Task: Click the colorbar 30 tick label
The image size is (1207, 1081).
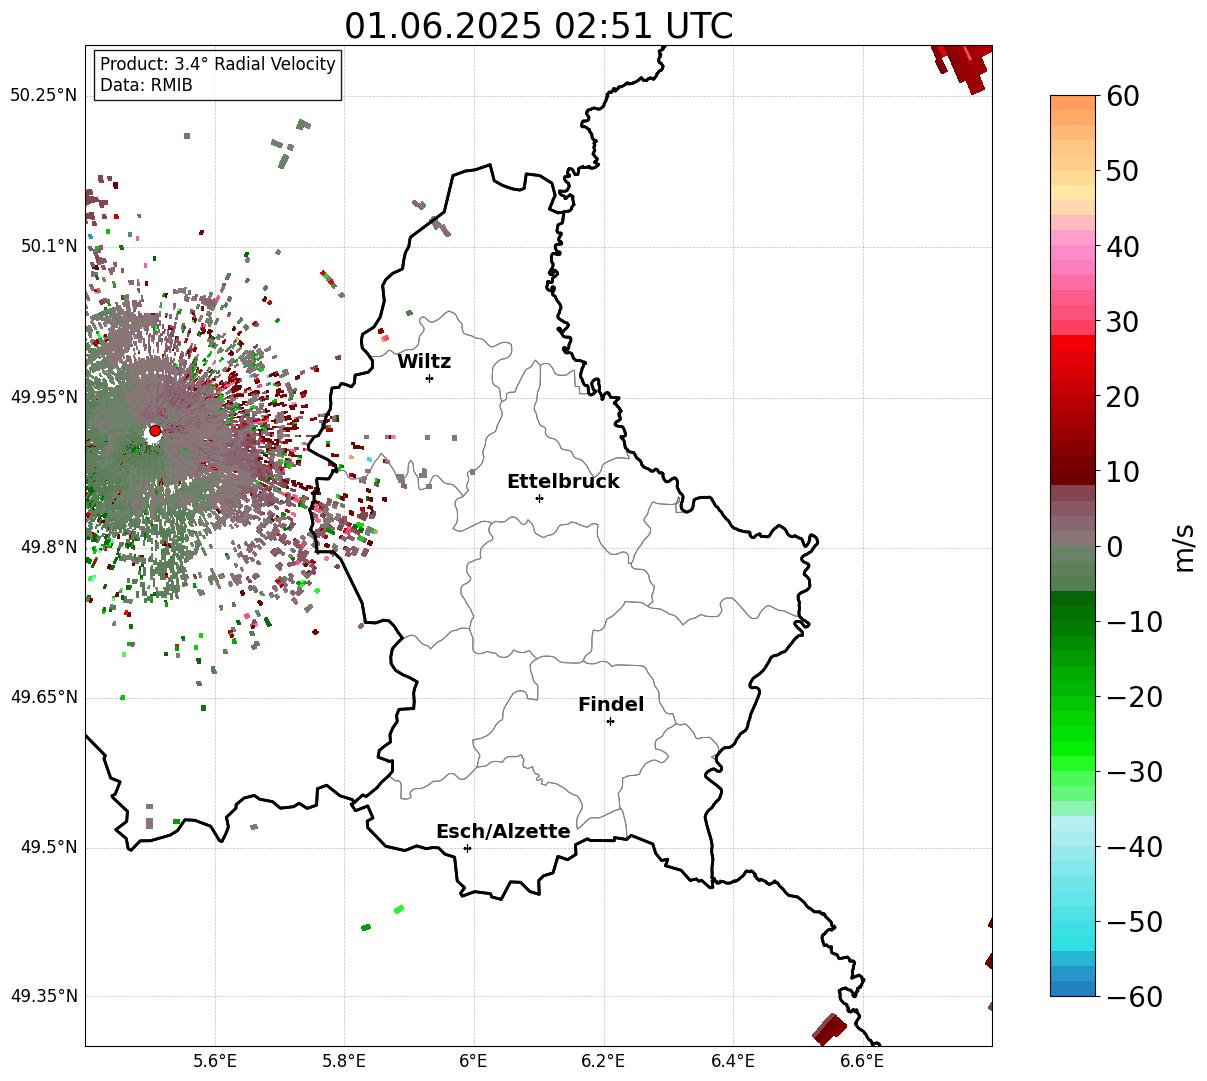Action: click(x=1123, y=322)
